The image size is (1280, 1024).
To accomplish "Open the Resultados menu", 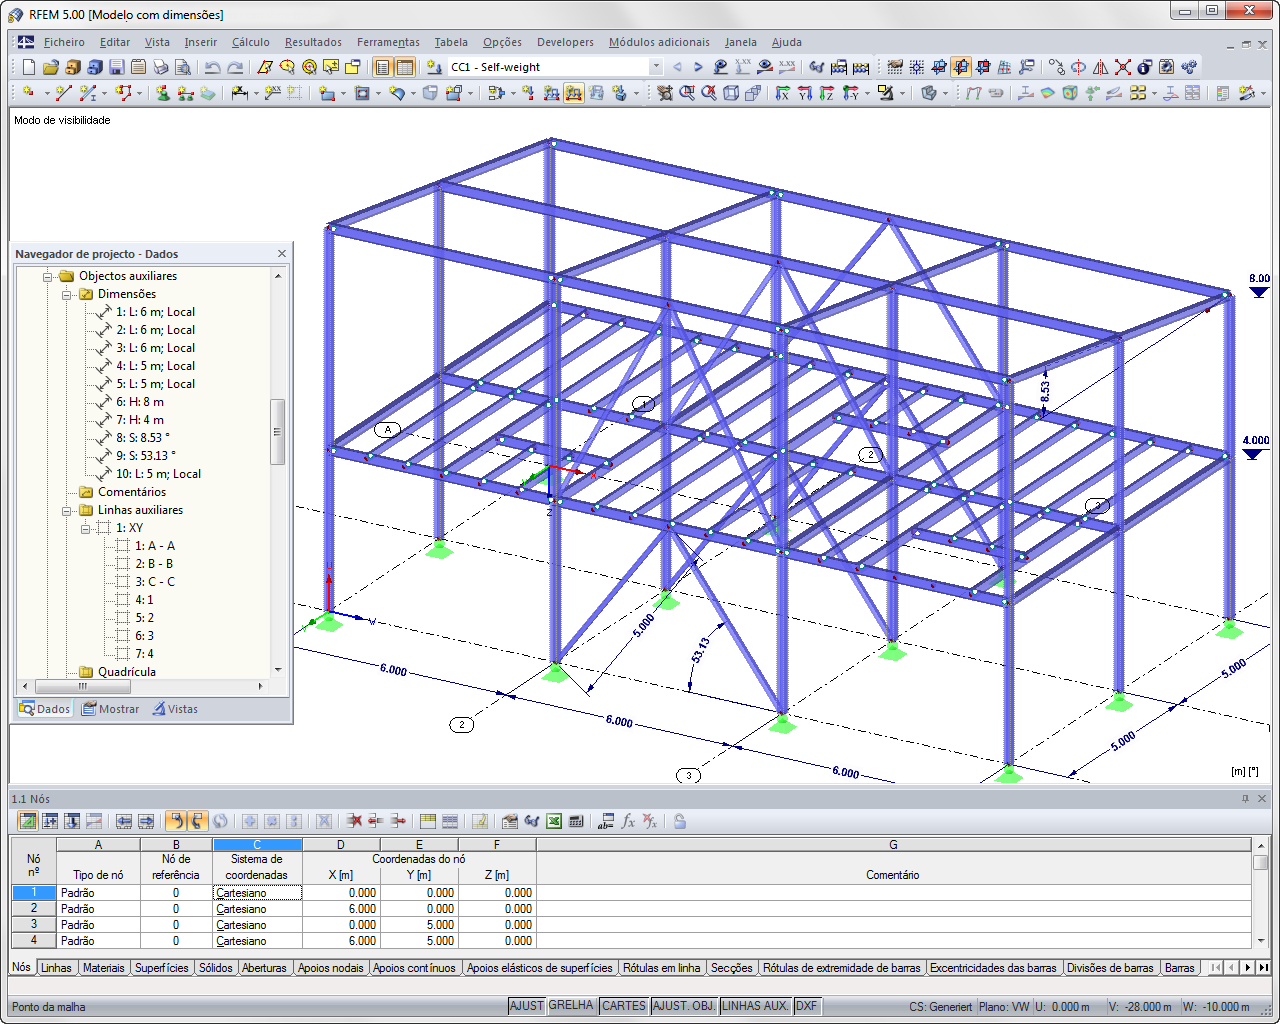I will point(313,42).
